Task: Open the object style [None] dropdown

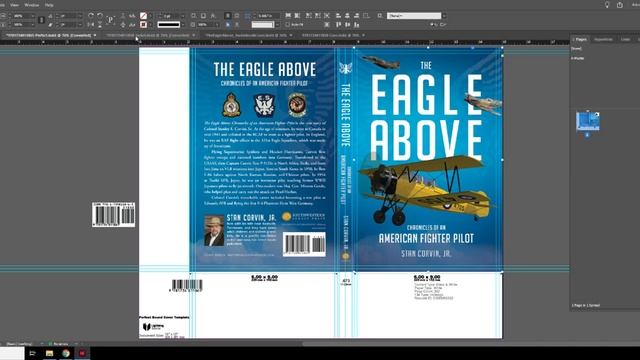Action: pyautogui.click(x=444, y=16)
